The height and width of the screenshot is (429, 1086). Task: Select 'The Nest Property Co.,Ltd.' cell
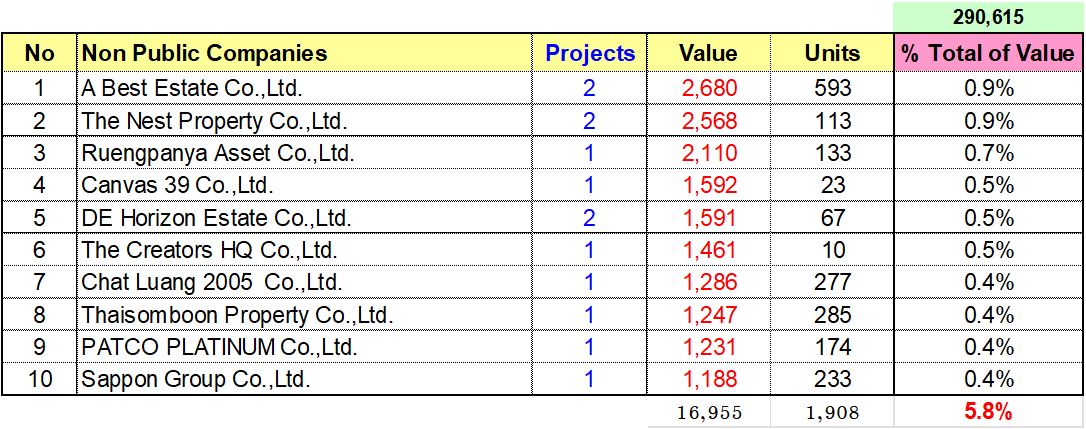pos(213,122)
